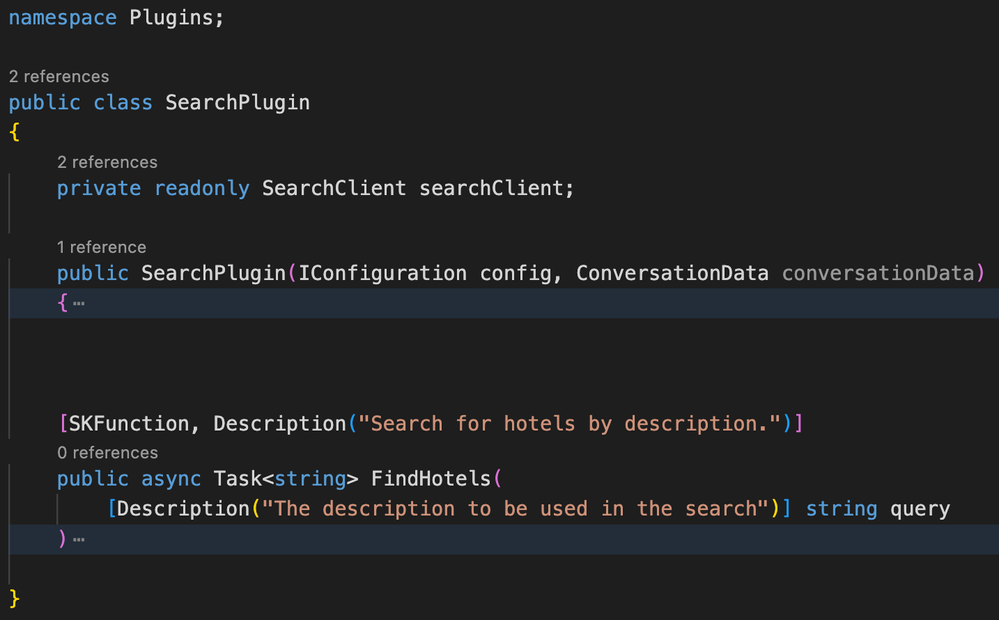The width and height of the screenshot is (999, 620).
Task: Click the 'private' keyword
Action: pos(99,188)
